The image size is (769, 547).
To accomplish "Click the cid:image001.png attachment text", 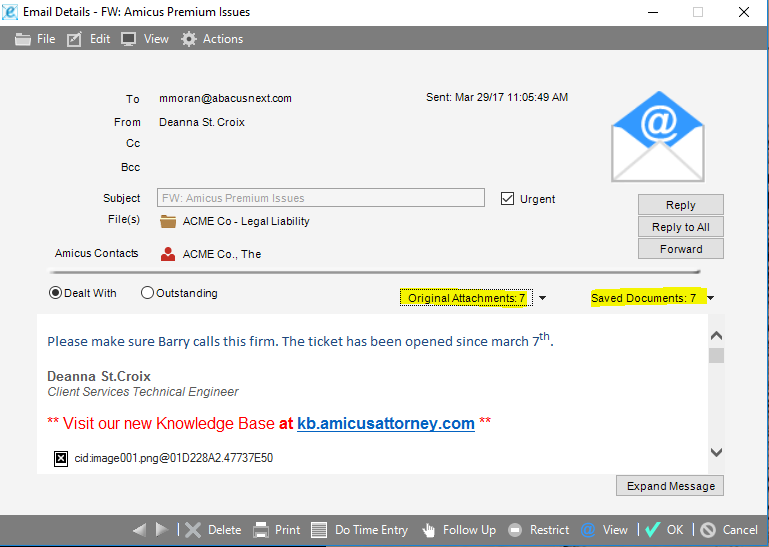I will tap(174, 458).
